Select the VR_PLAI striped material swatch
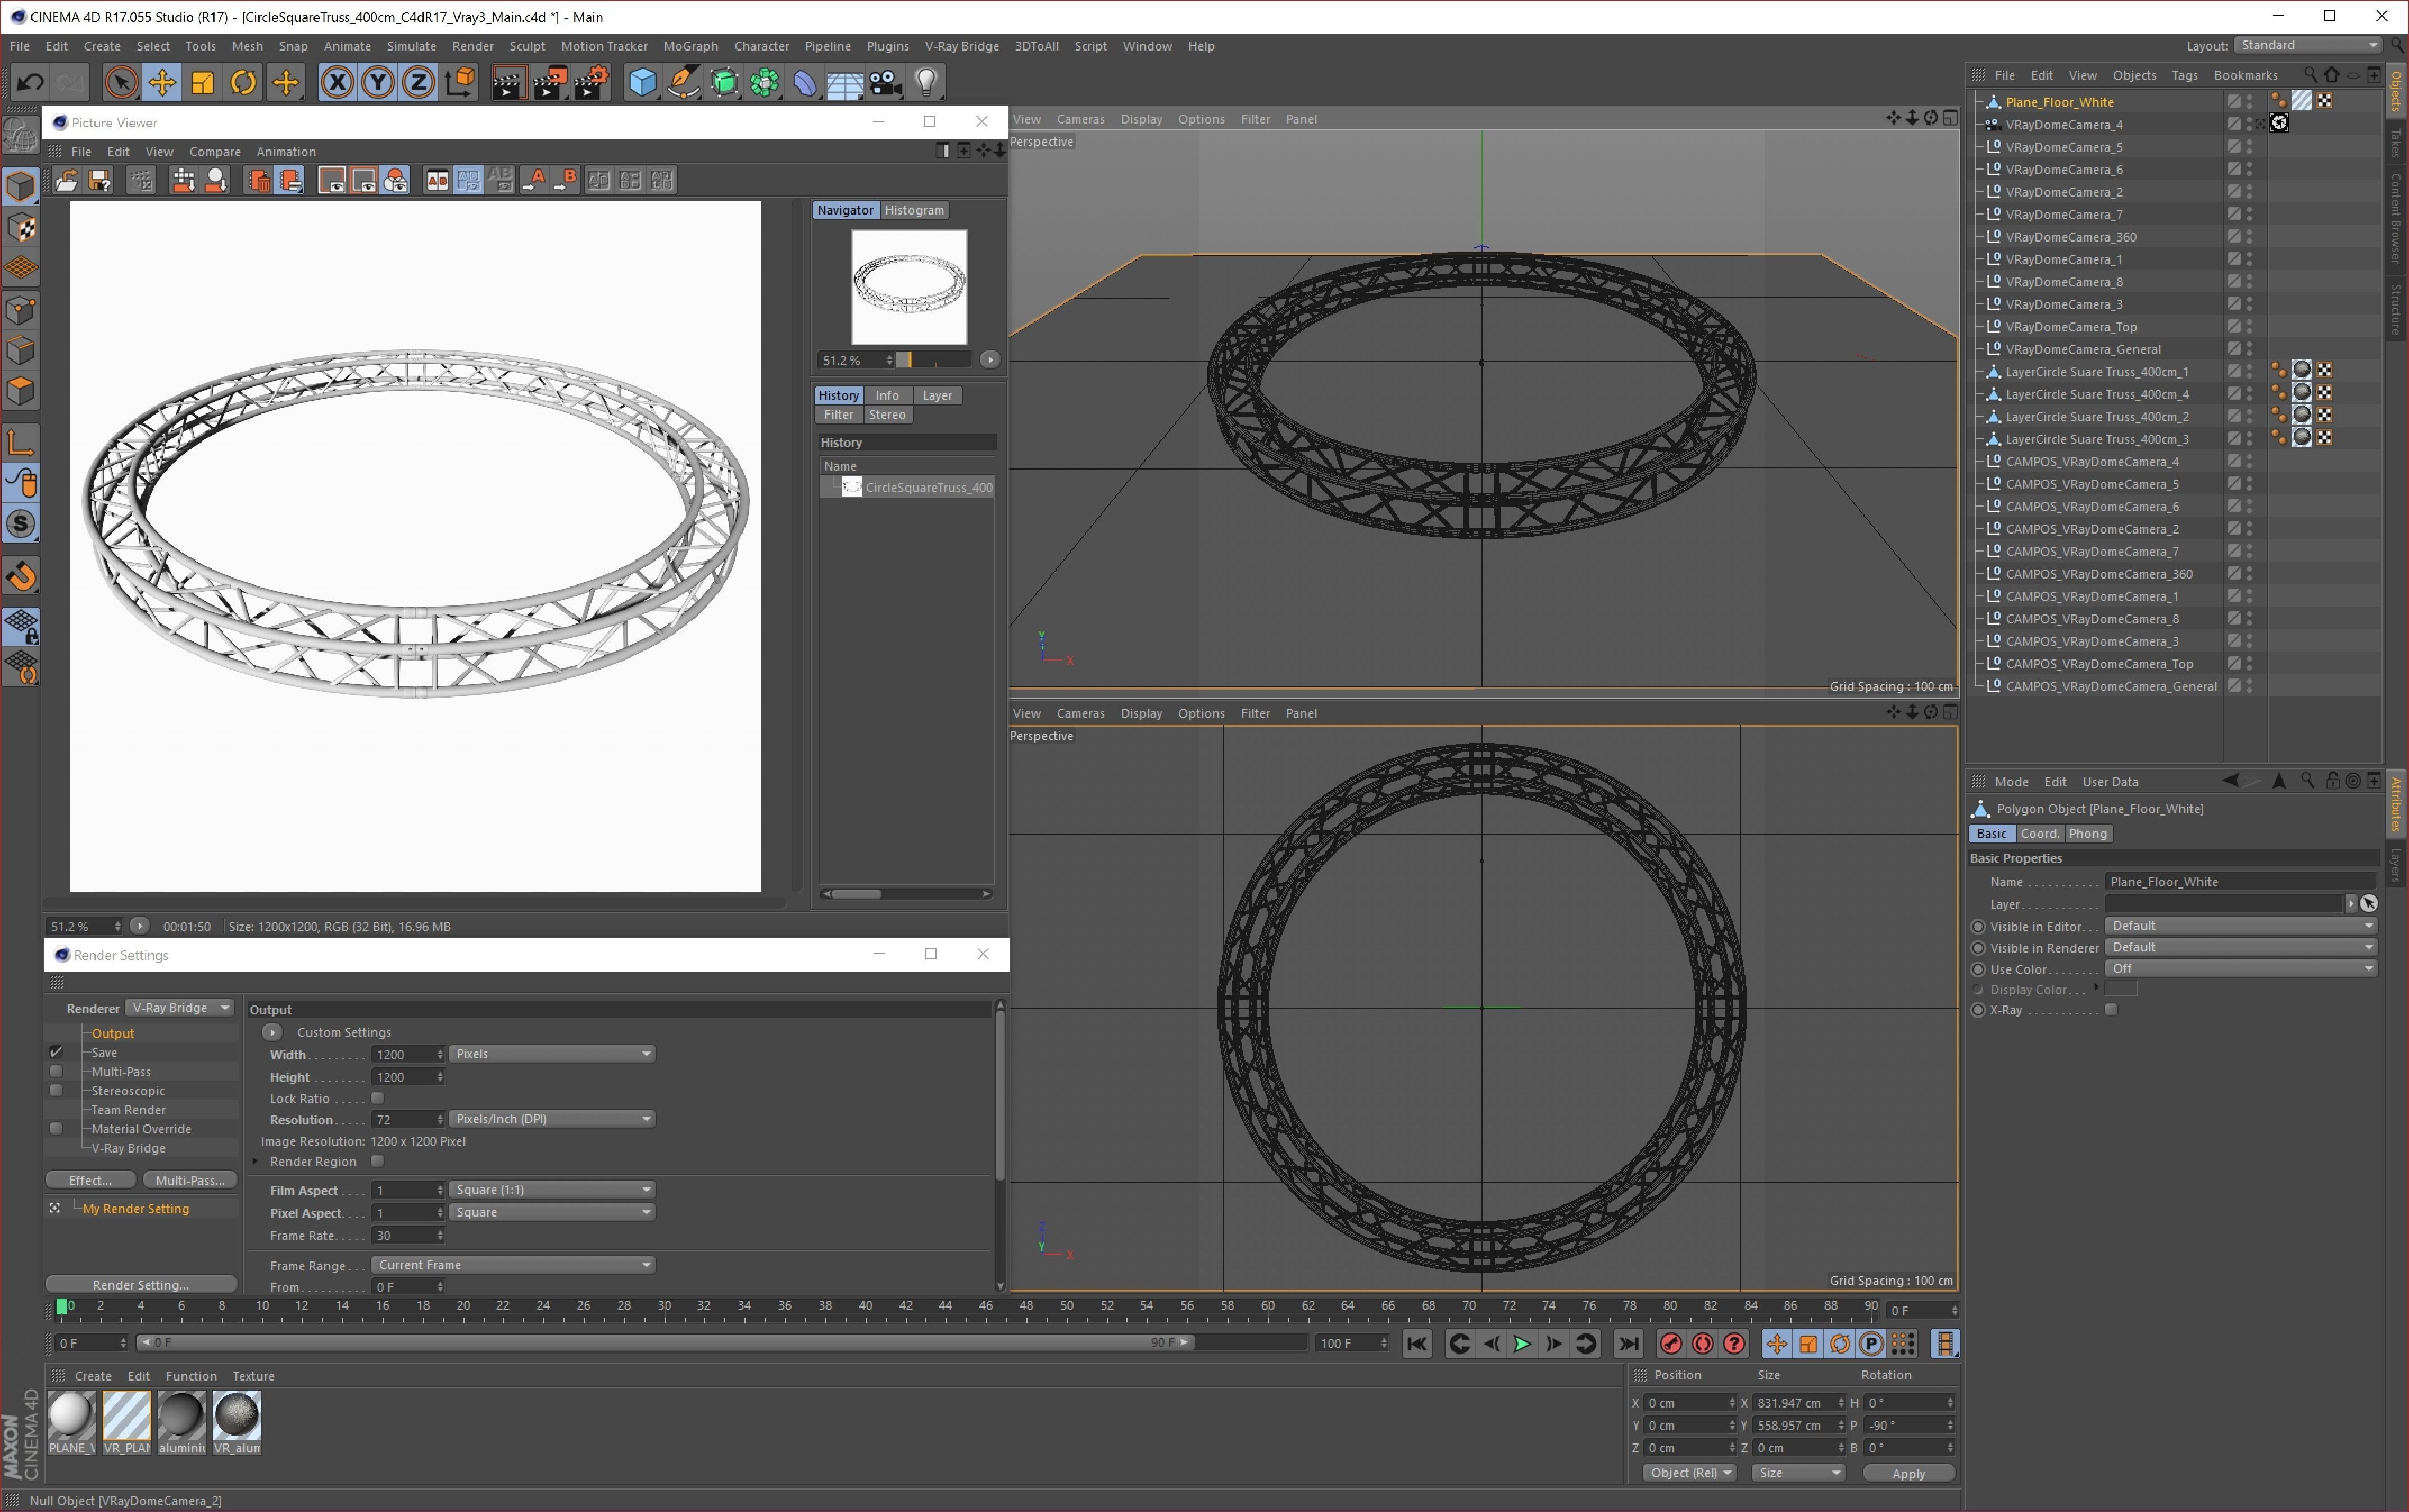2409x1512 pixels. pyautogui.click(x=126, y=1422)
